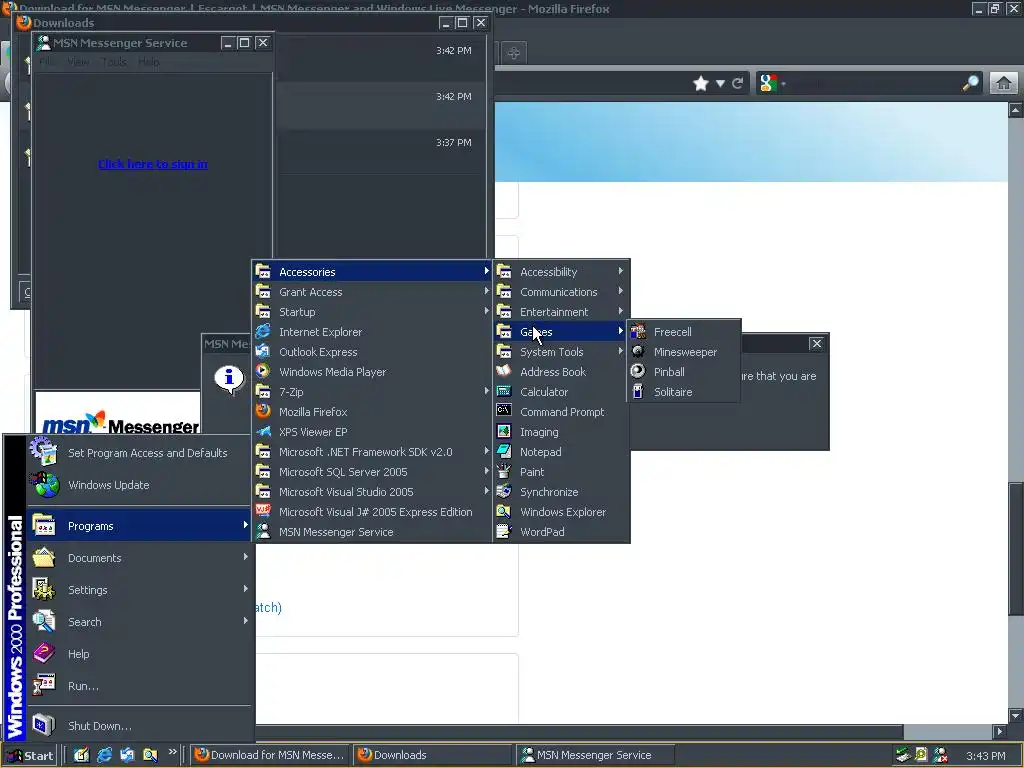
Task: Click the Shut Down icon in Start menu
Action: [44, 725]
